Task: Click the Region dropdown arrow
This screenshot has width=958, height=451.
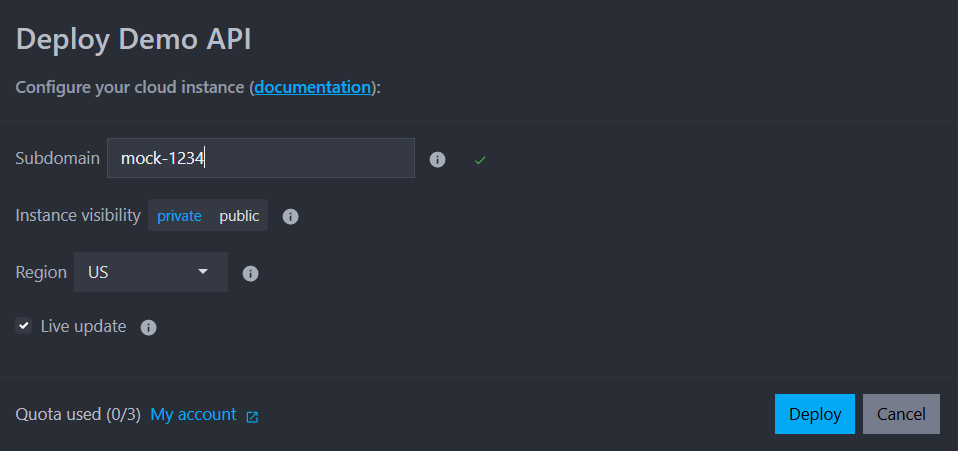Action: click(203, 272)
